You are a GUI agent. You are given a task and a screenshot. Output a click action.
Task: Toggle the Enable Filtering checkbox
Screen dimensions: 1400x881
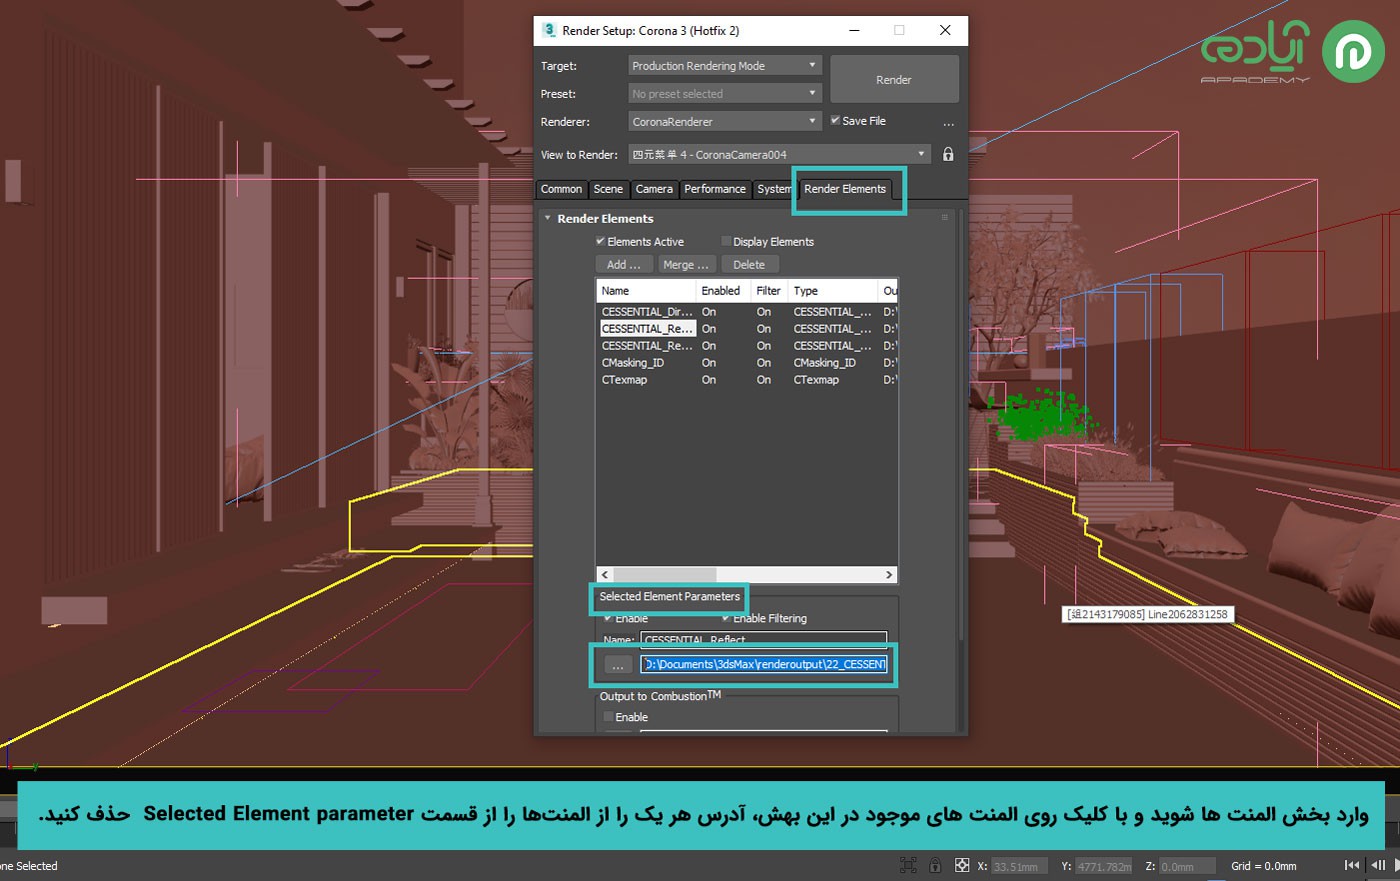726,618
